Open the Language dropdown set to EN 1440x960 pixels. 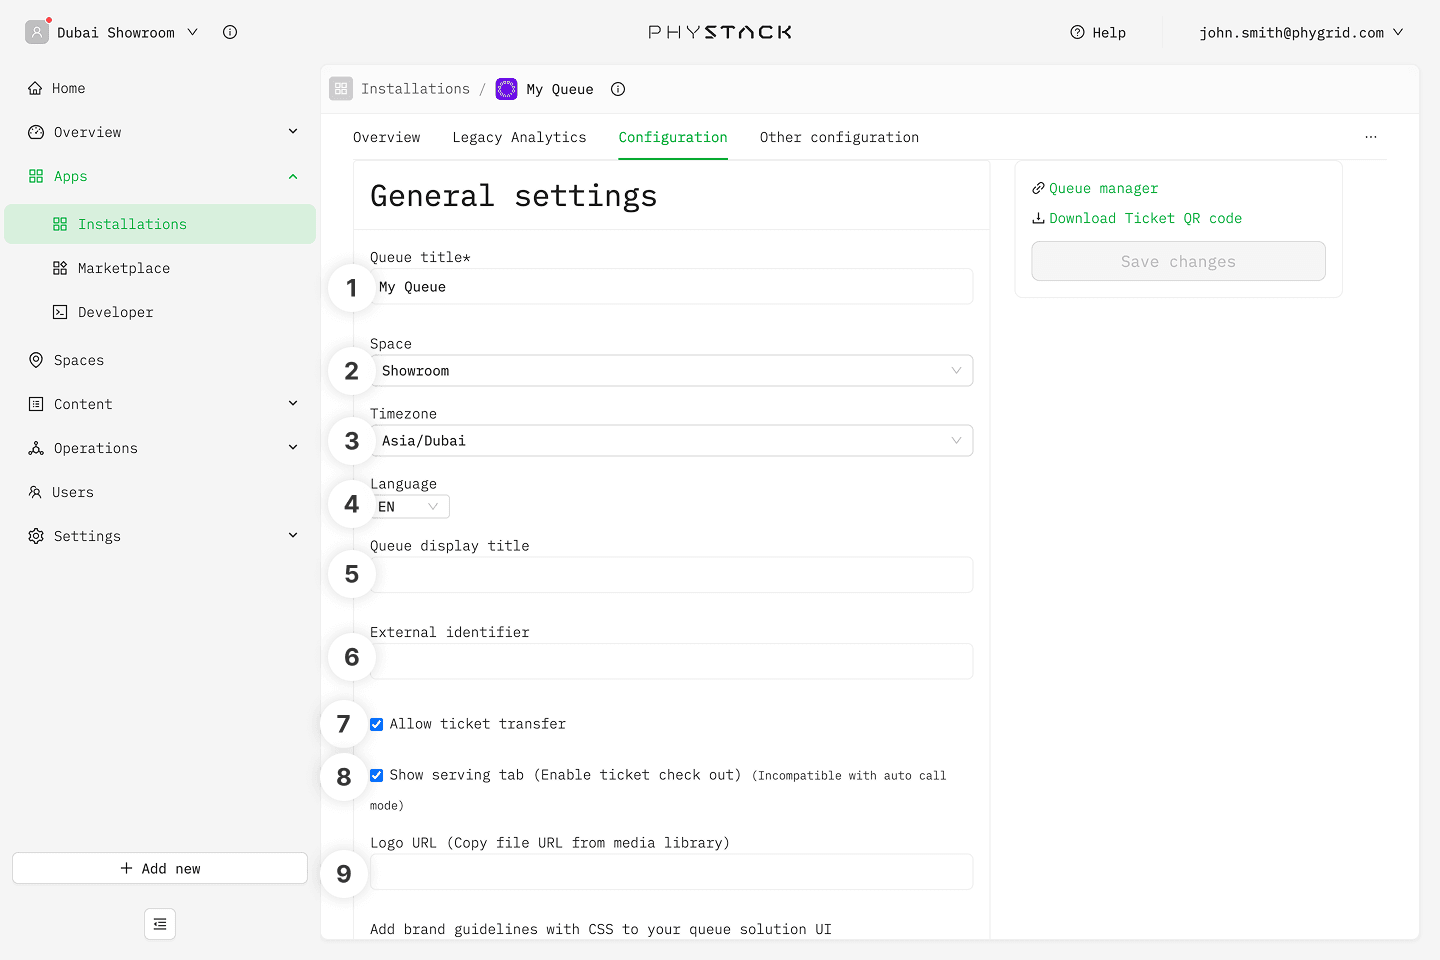(410, 507)
